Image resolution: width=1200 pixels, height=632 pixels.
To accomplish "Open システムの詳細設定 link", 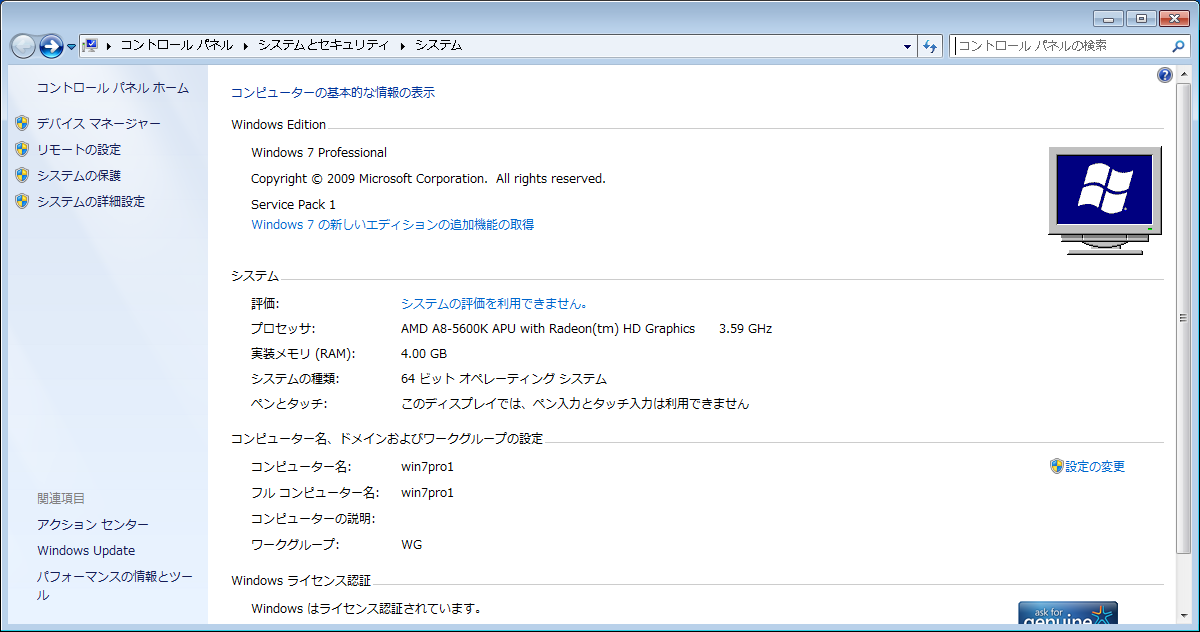I will tap(91, 201).
